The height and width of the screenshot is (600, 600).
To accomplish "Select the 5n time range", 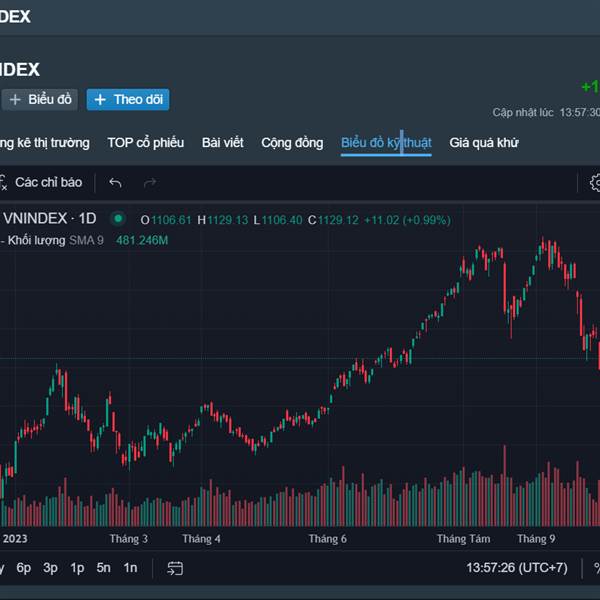I will click(x=104, y=568).
